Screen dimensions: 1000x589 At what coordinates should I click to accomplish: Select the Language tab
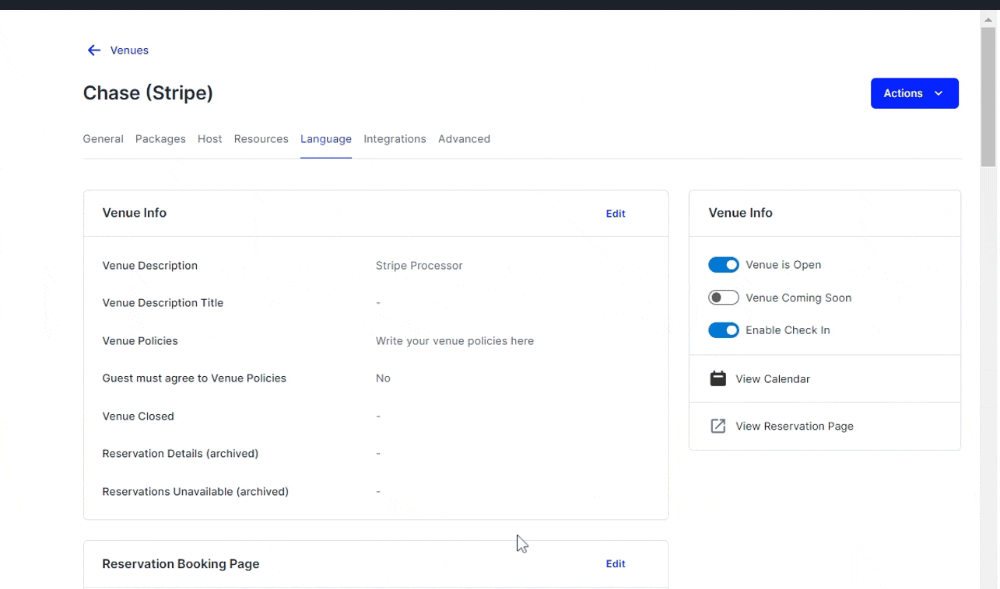pos(326,139)
